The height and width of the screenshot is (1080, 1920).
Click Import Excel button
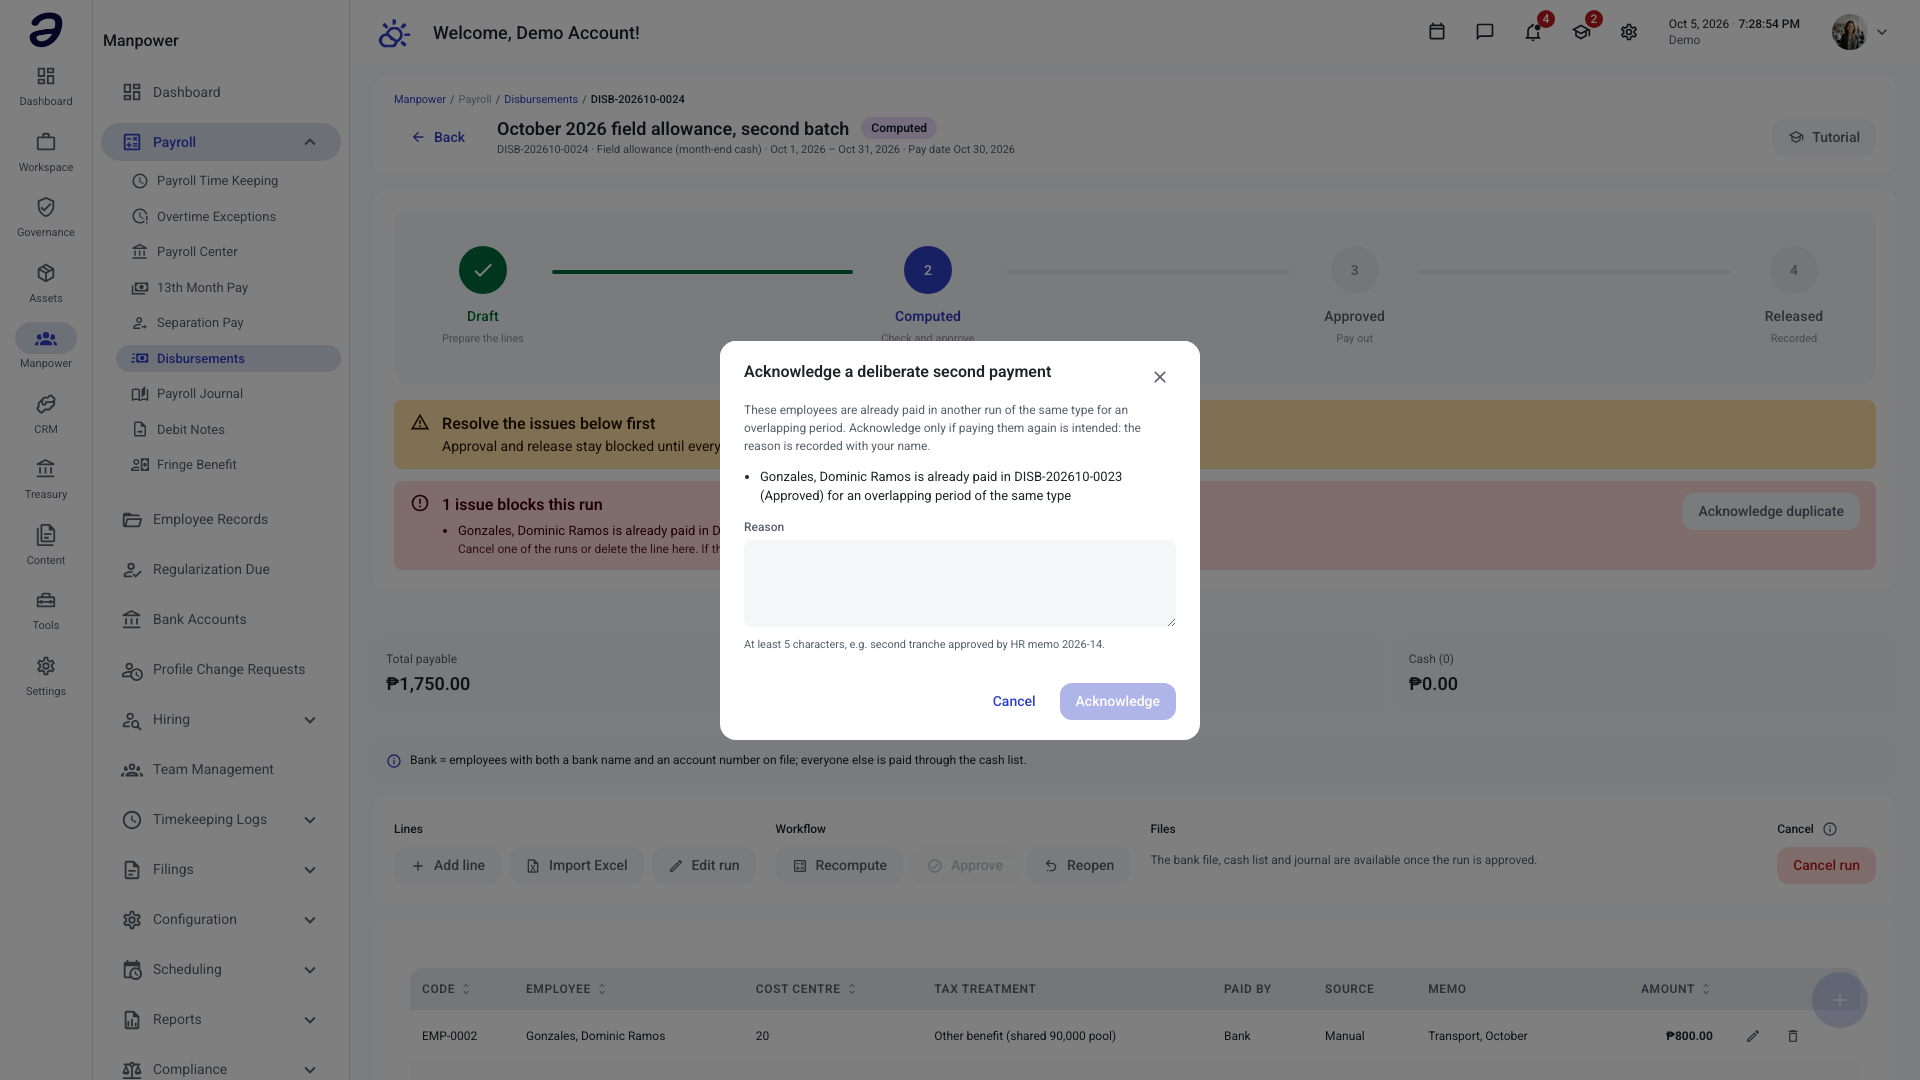(576, 865)
